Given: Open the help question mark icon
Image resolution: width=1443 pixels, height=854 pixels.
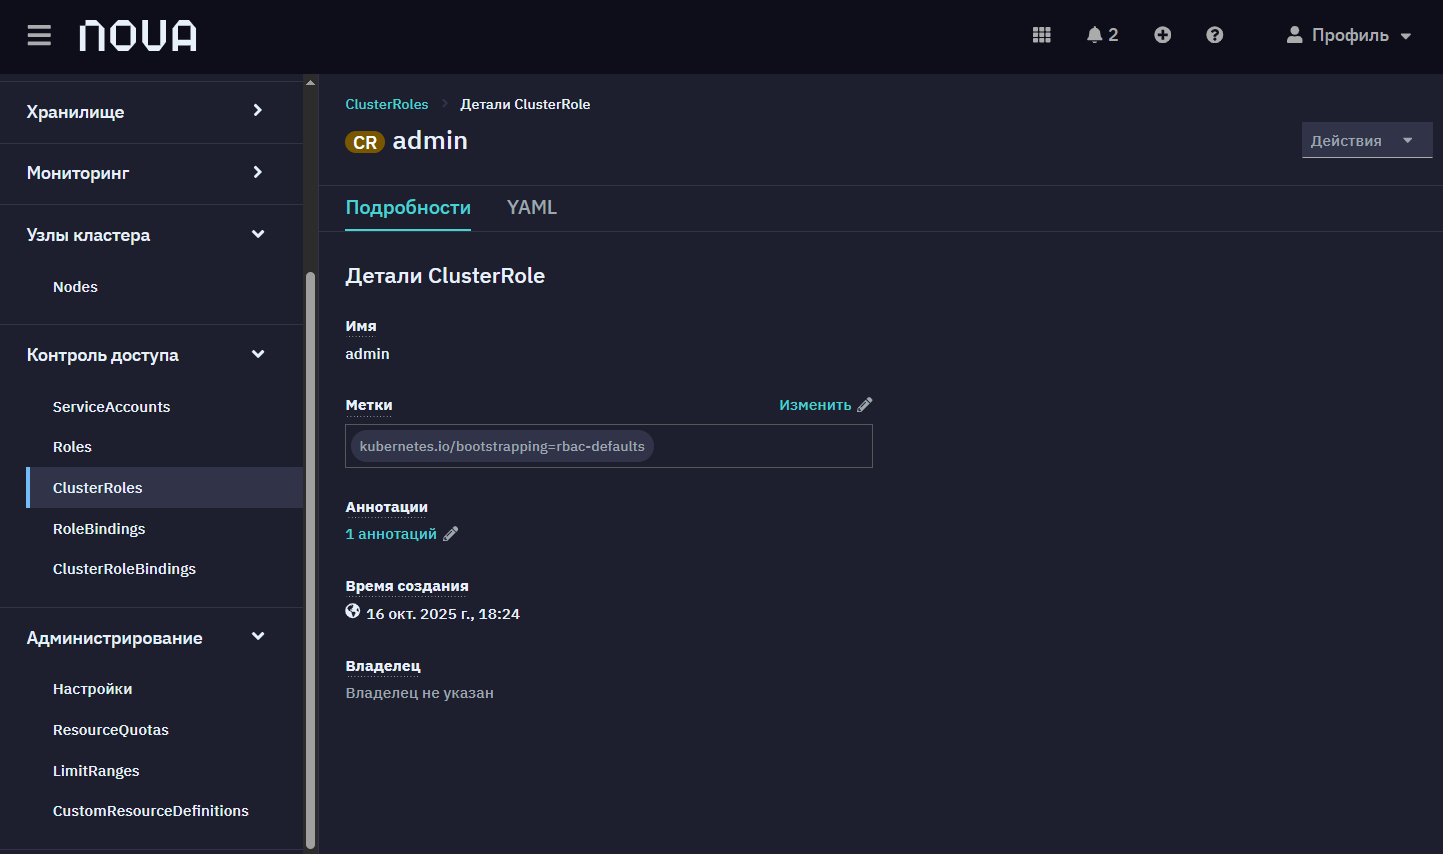Looking at the screenshot, I should (x=1215, y=35).
